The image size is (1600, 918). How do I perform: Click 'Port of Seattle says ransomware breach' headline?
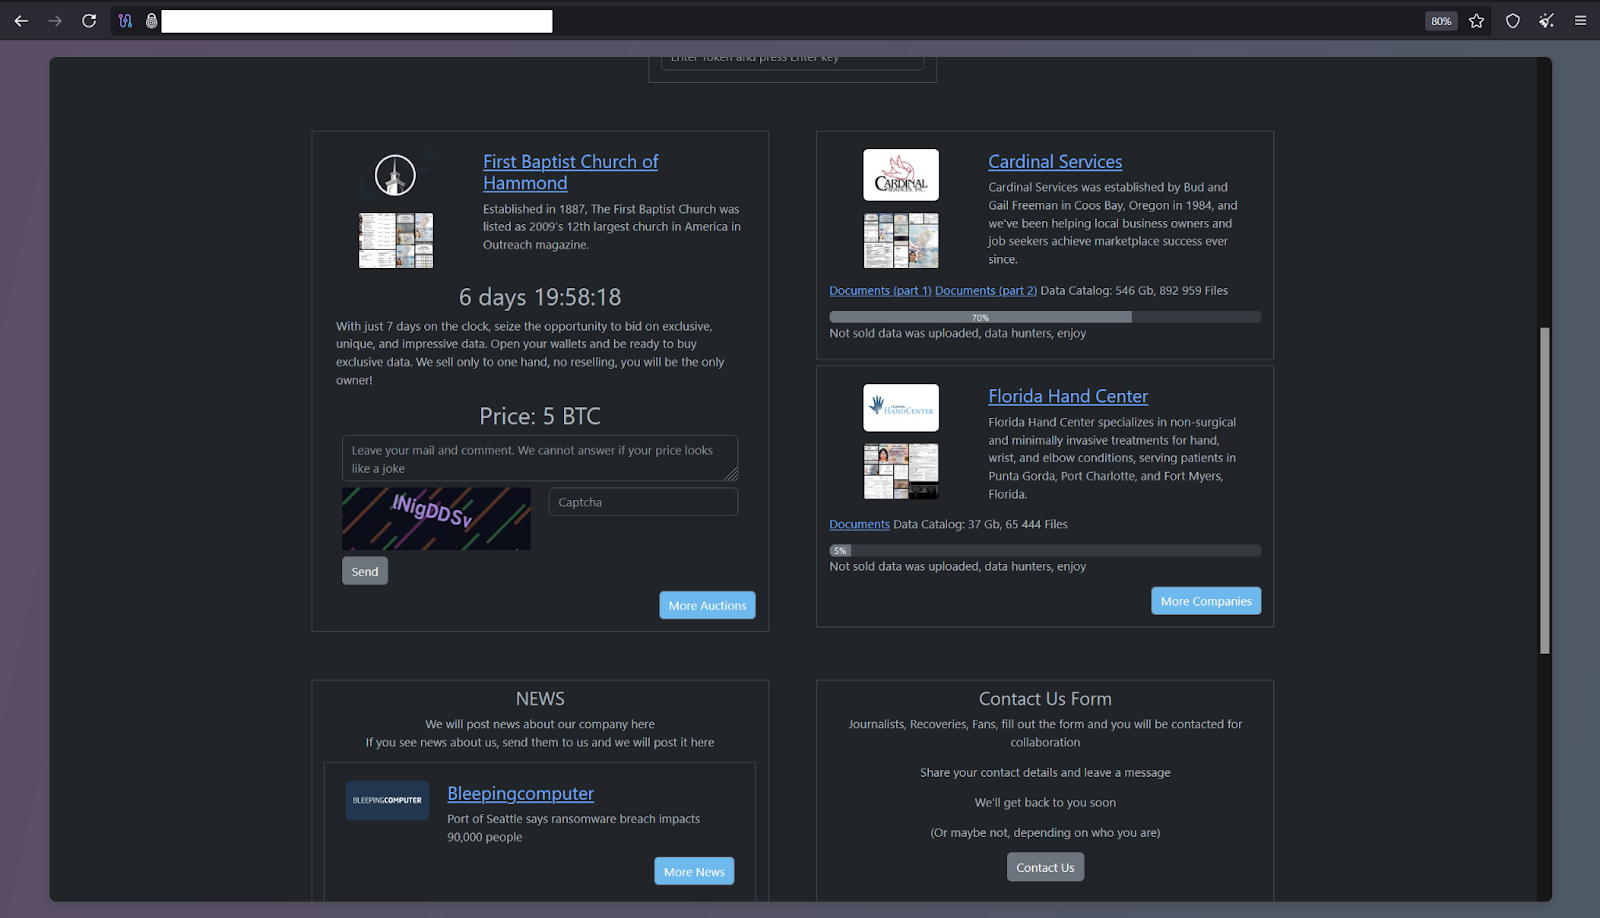573,828
